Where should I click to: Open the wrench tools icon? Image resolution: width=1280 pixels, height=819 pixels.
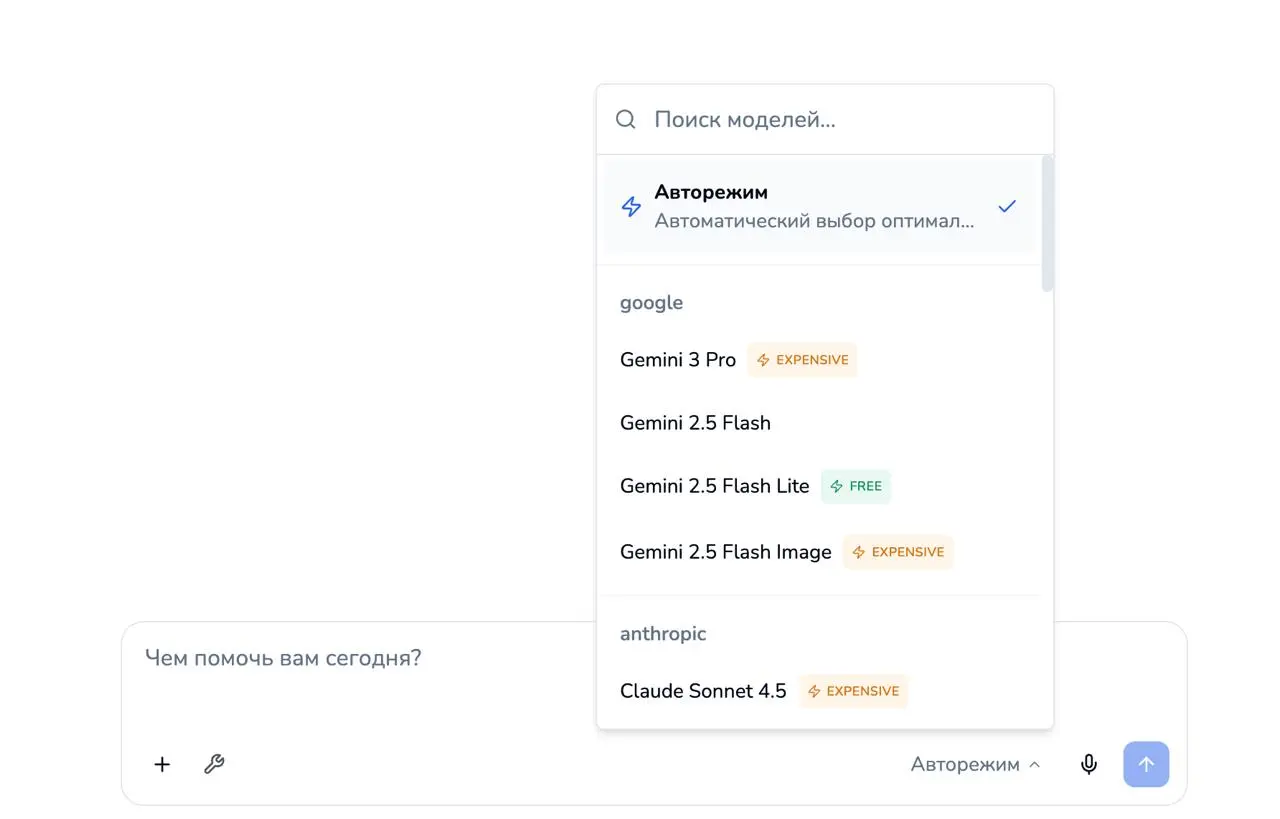point(214,765)
